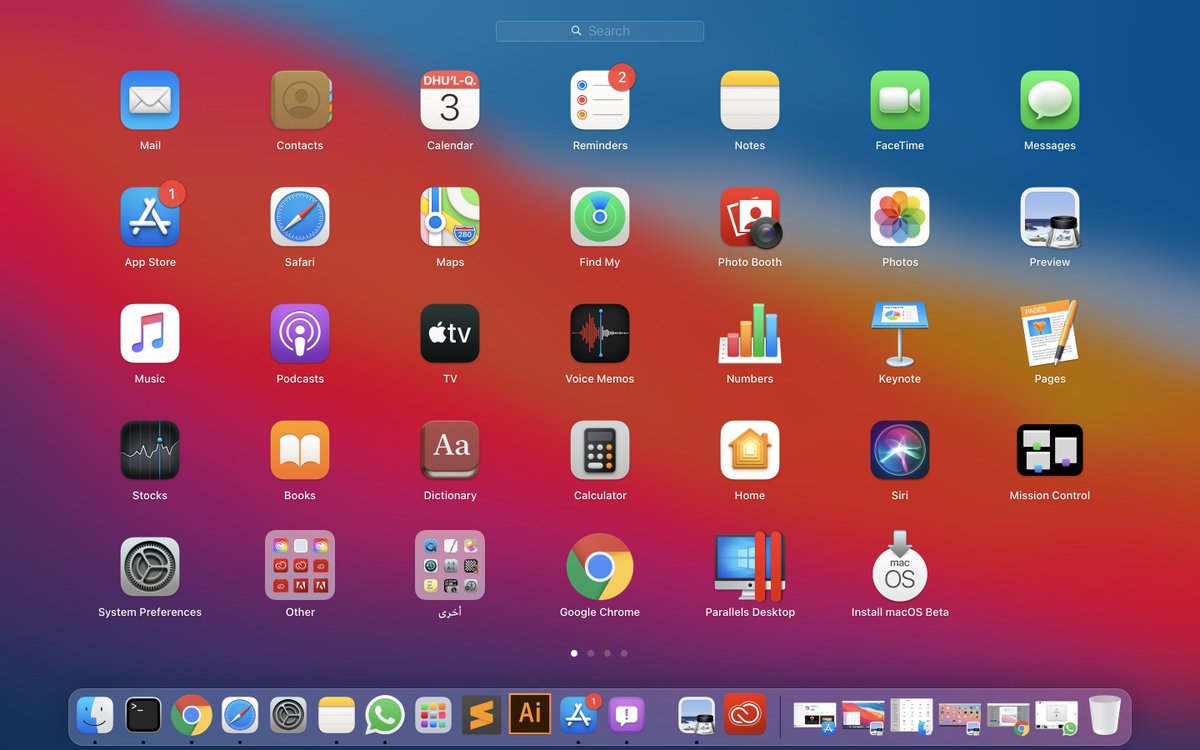Screen dimensions: 1200x750
Task: Jump to the fourth Launchpad page dot
Action: pyautogui.click(x=624, y=653)
